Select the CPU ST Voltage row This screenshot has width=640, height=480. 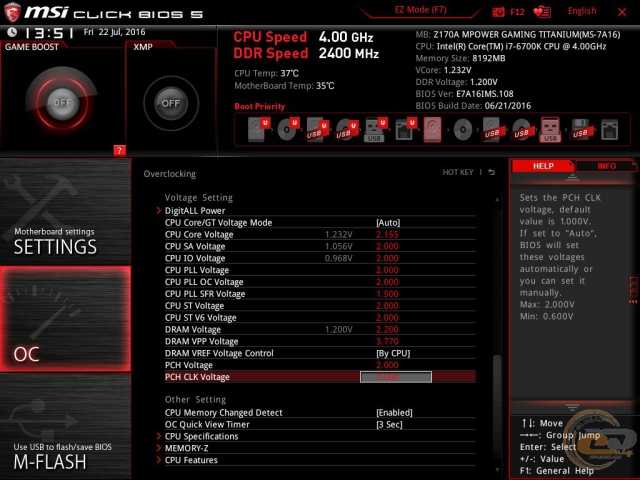[x=320, y=306]
